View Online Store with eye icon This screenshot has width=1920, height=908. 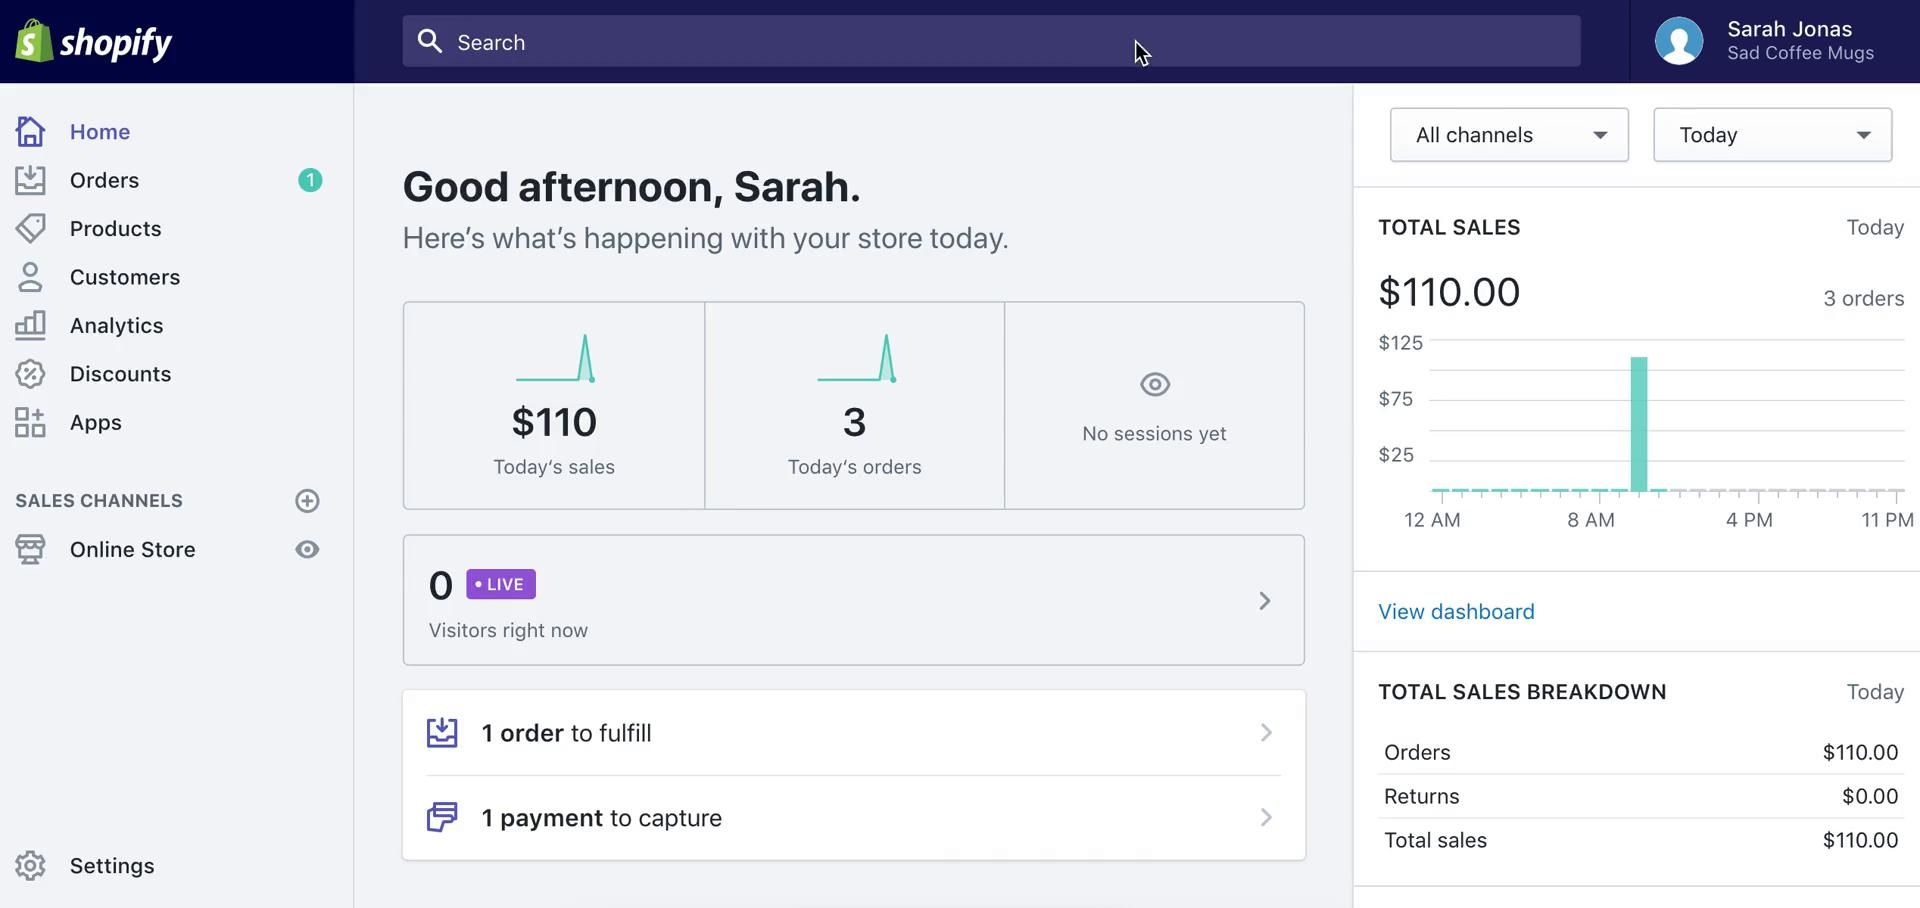coord(307,549)
